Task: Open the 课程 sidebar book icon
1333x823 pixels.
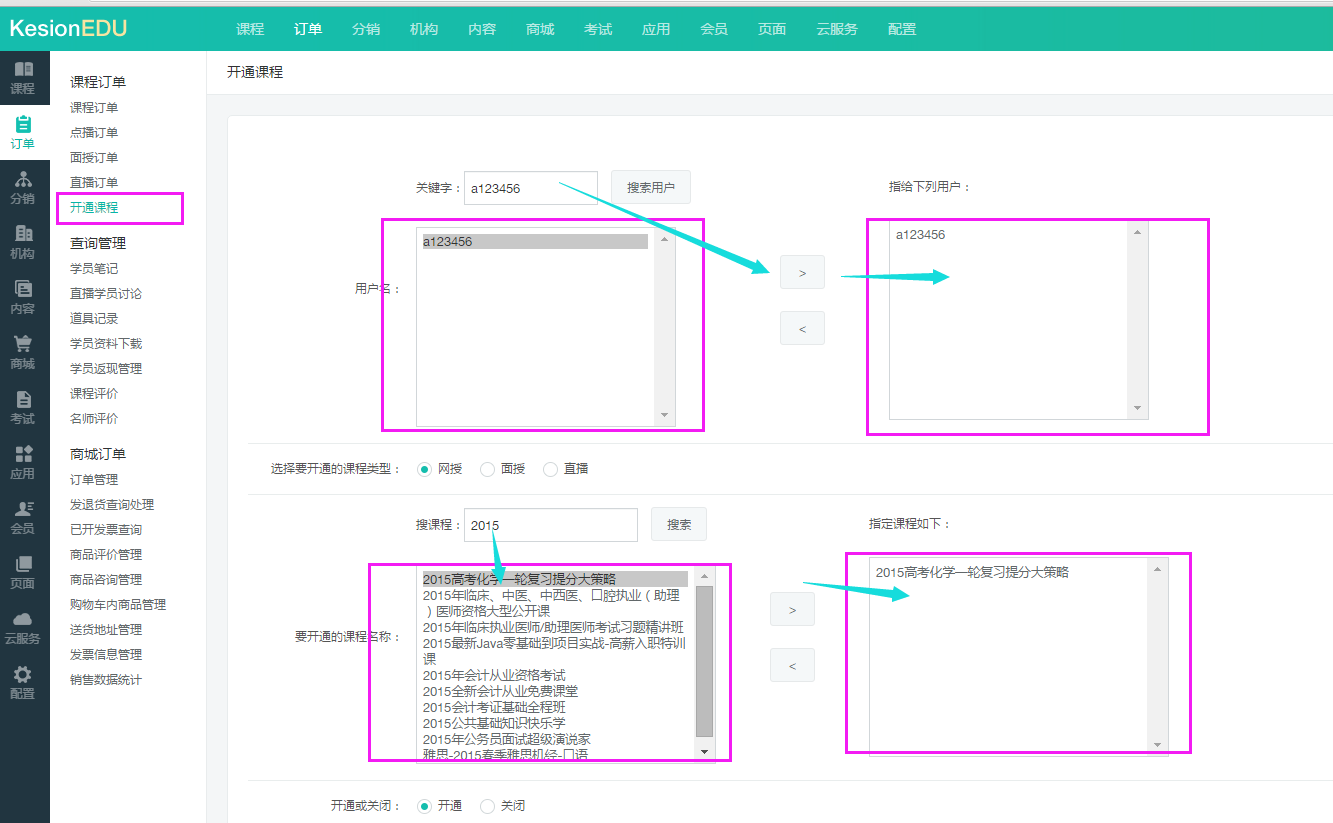Action: click(x=23, y=70)
